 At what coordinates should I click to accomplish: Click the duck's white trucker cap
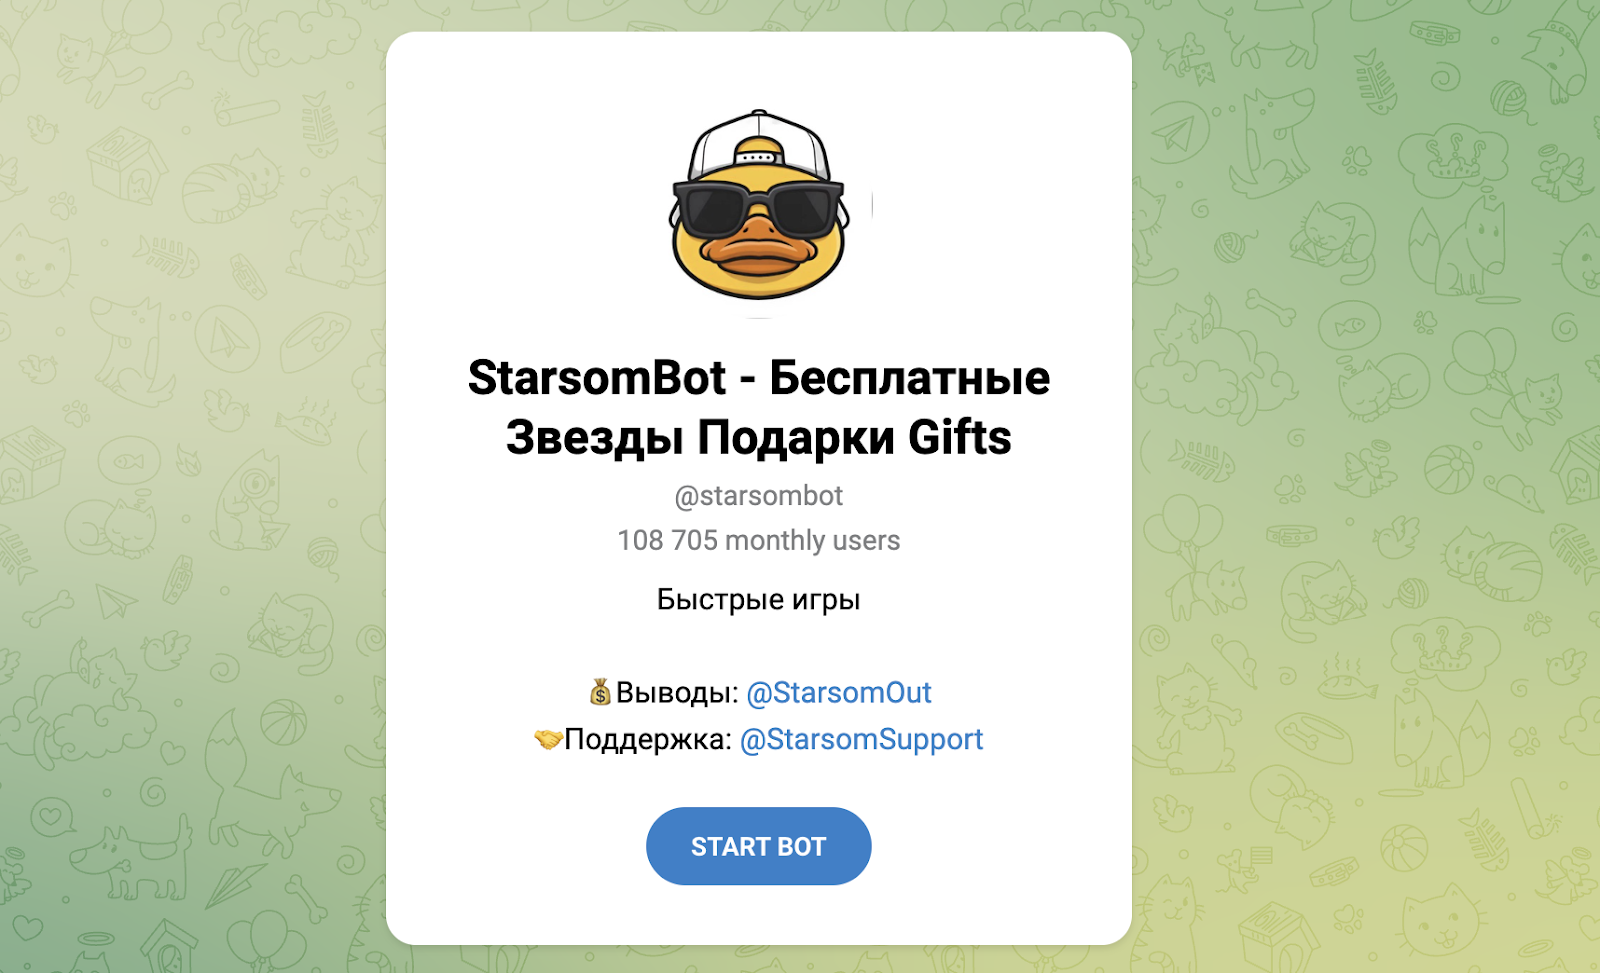[760, 146]
